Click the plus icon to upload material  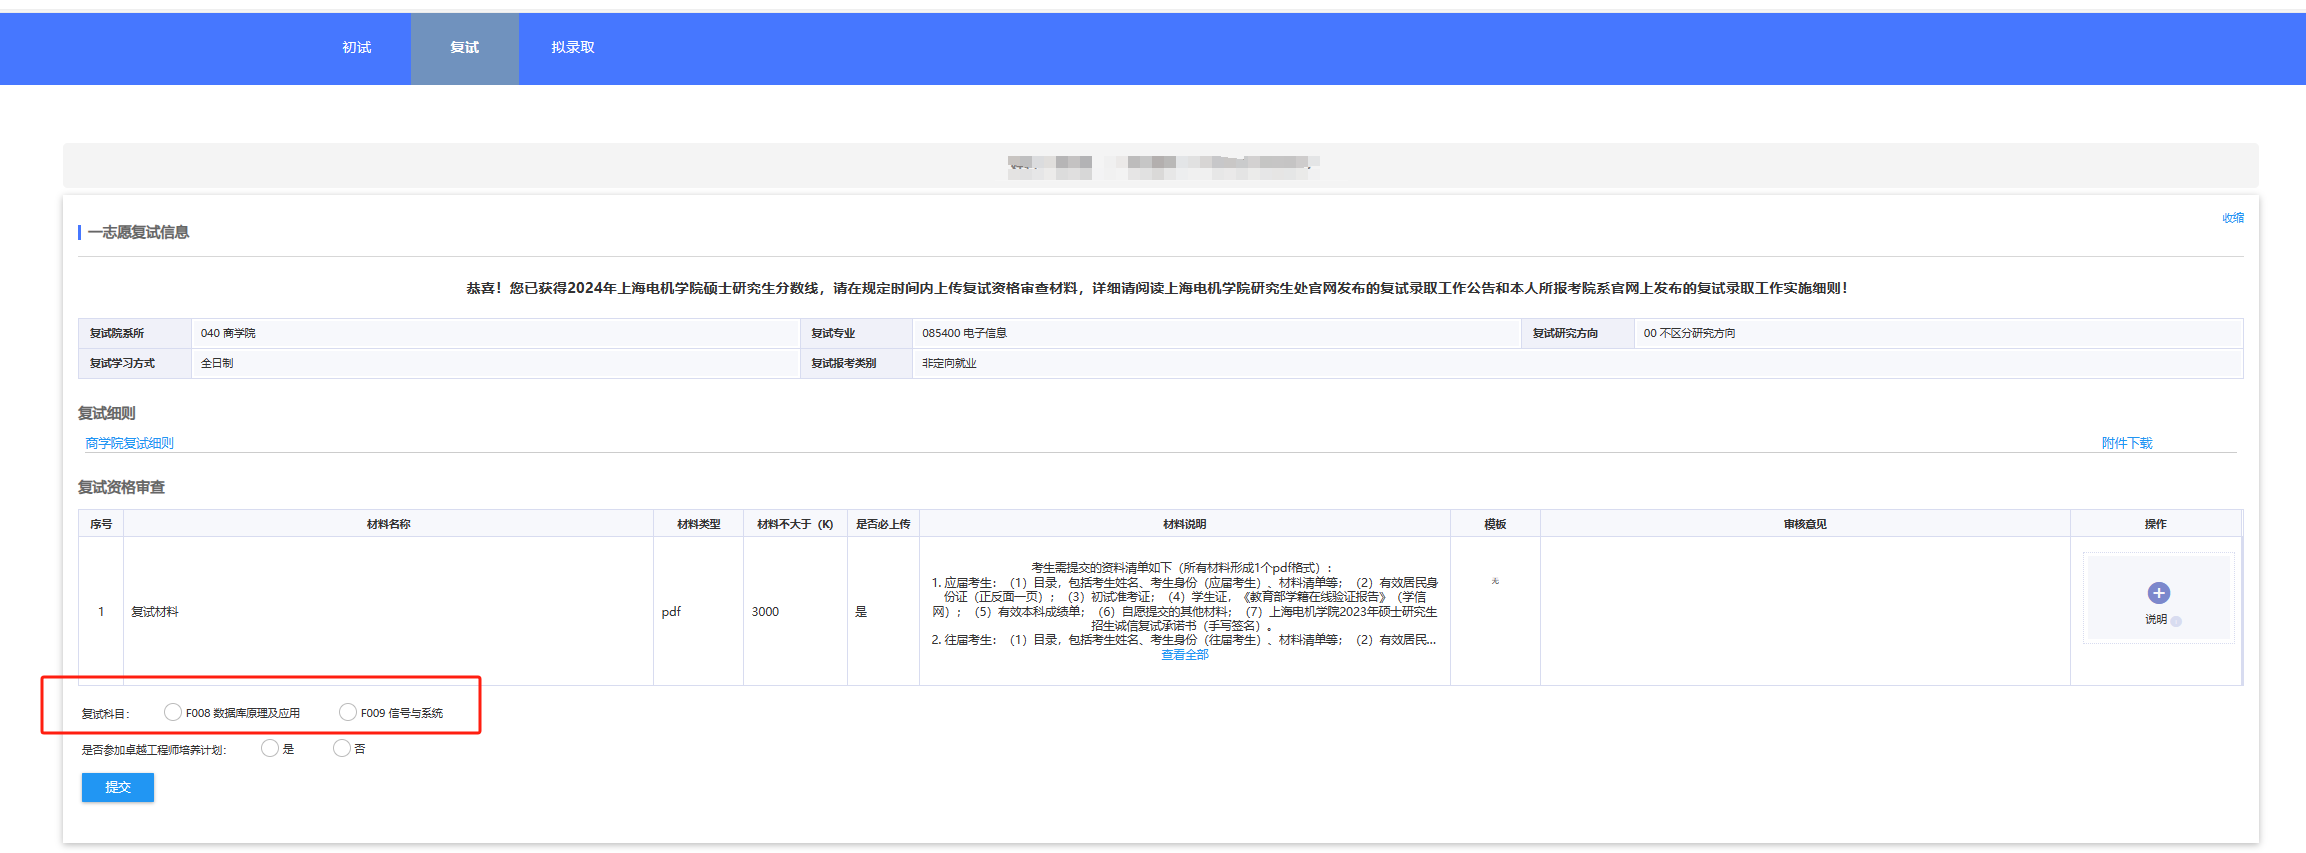coord(2158,593)
